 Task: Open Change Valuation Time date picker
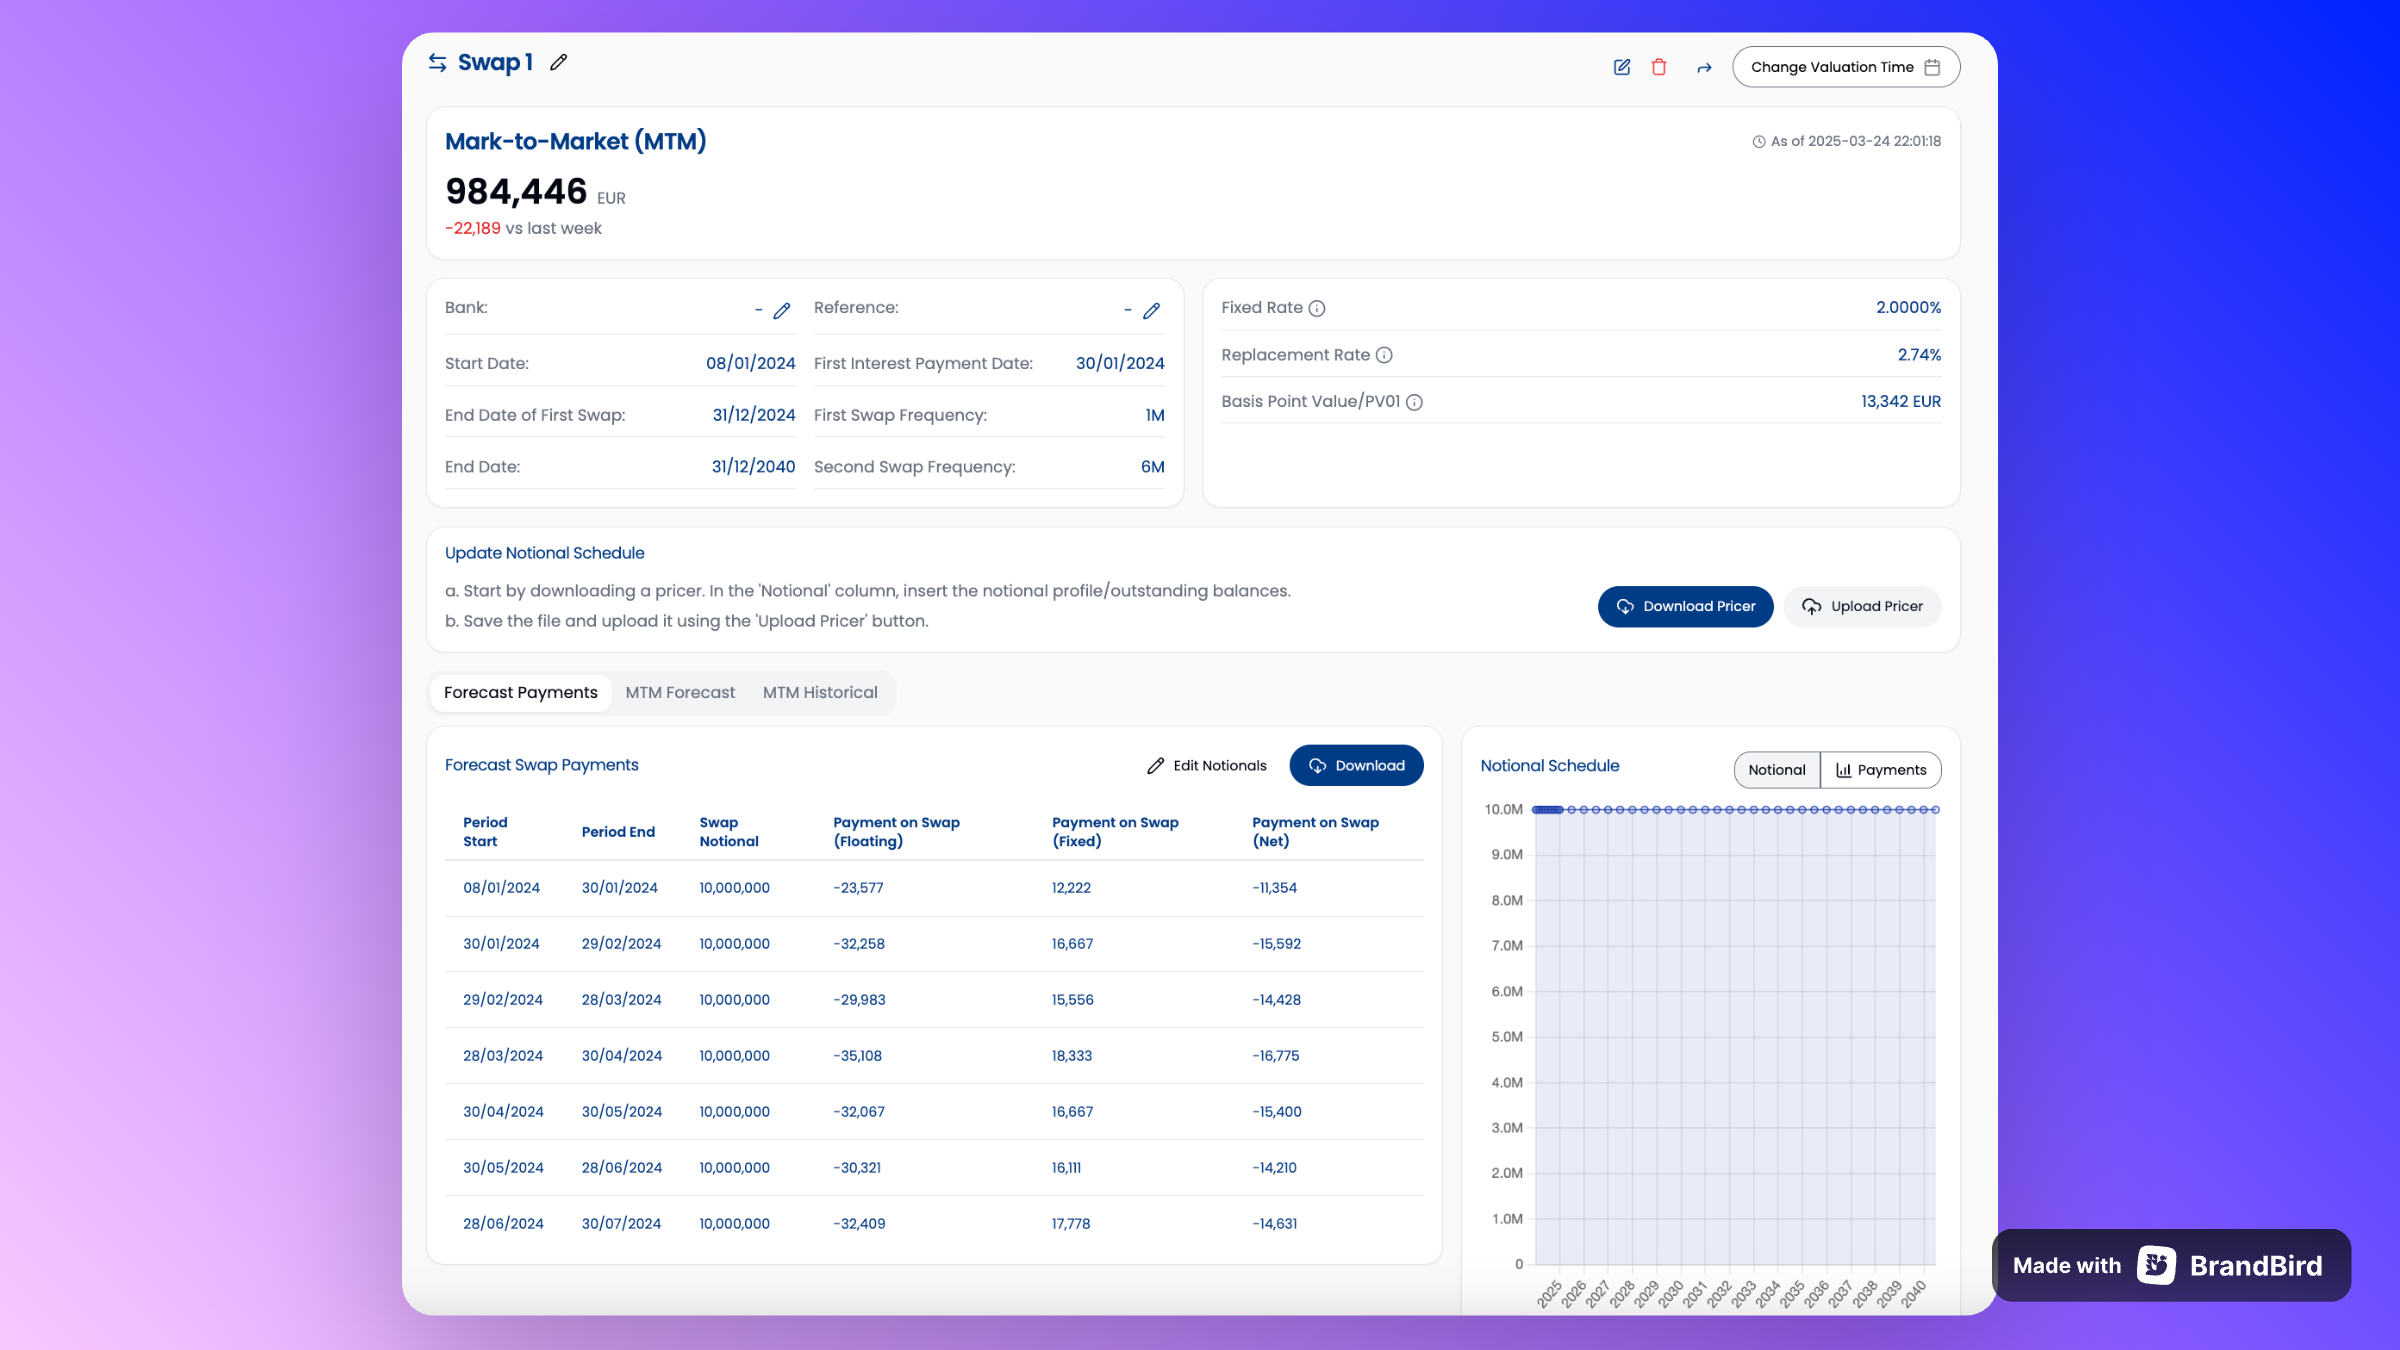pos(1845,67)
